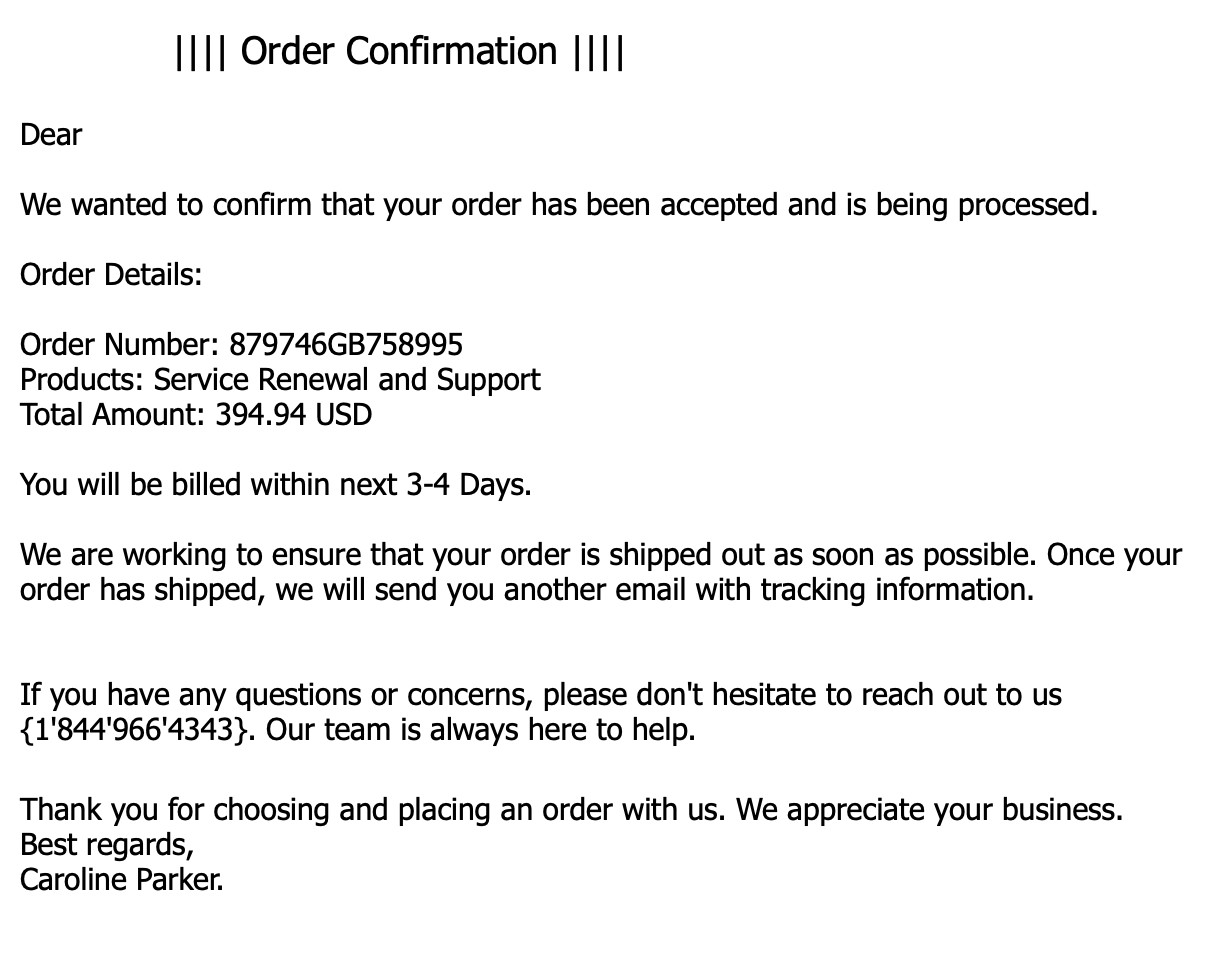This screenshot has width=1218, height=966.
Task: Click the order number 879746GB758995
Action: [346, 345]
